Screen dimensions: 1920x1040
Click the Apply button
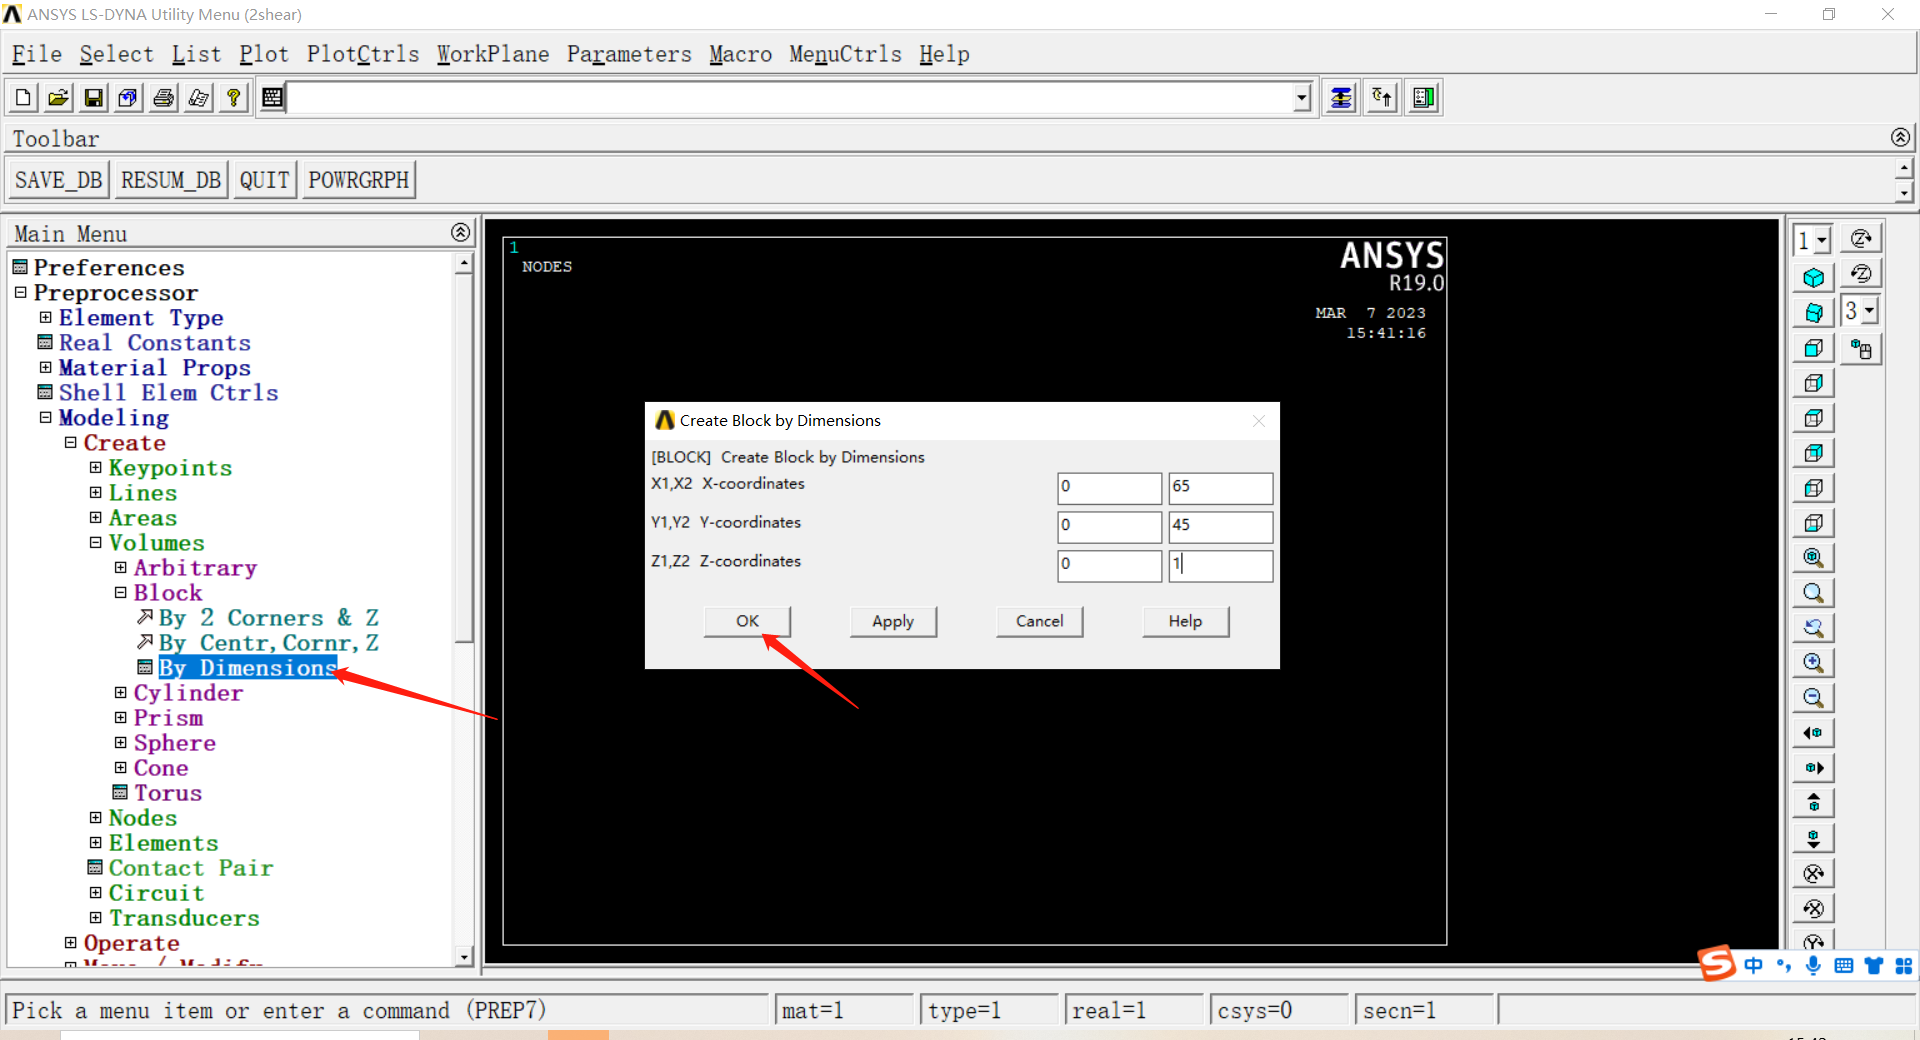(x=893, y=621)
